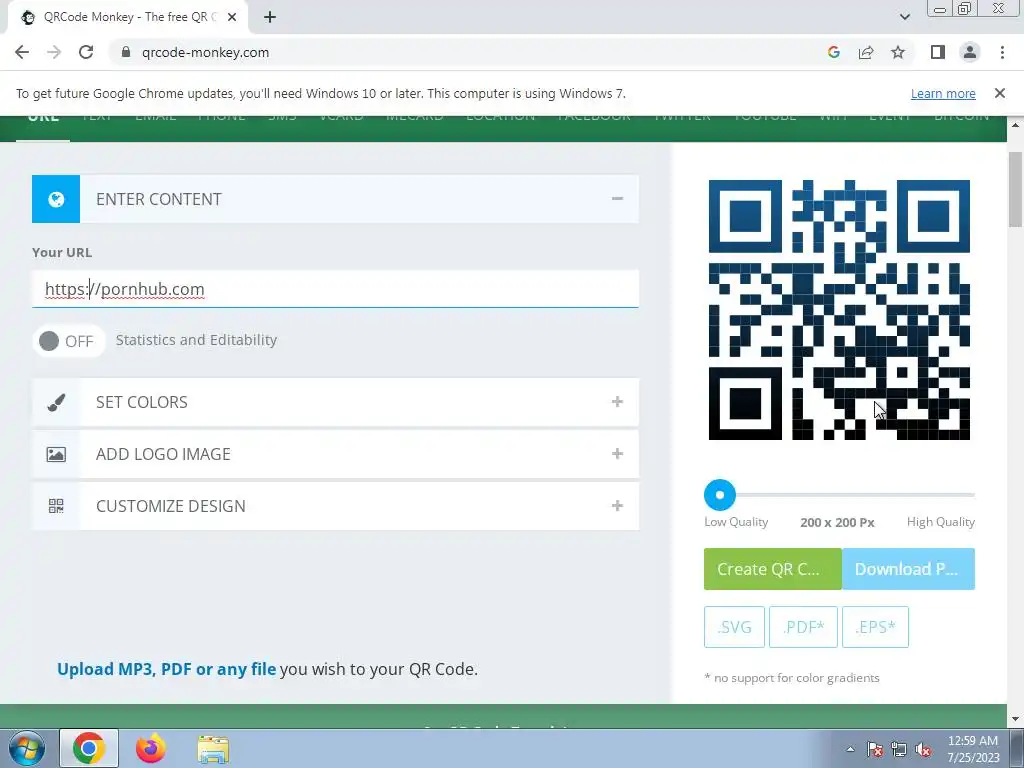Click the globe icon beside Enter Content
The width and height of the screenshot is (1024, 768).
56,199
